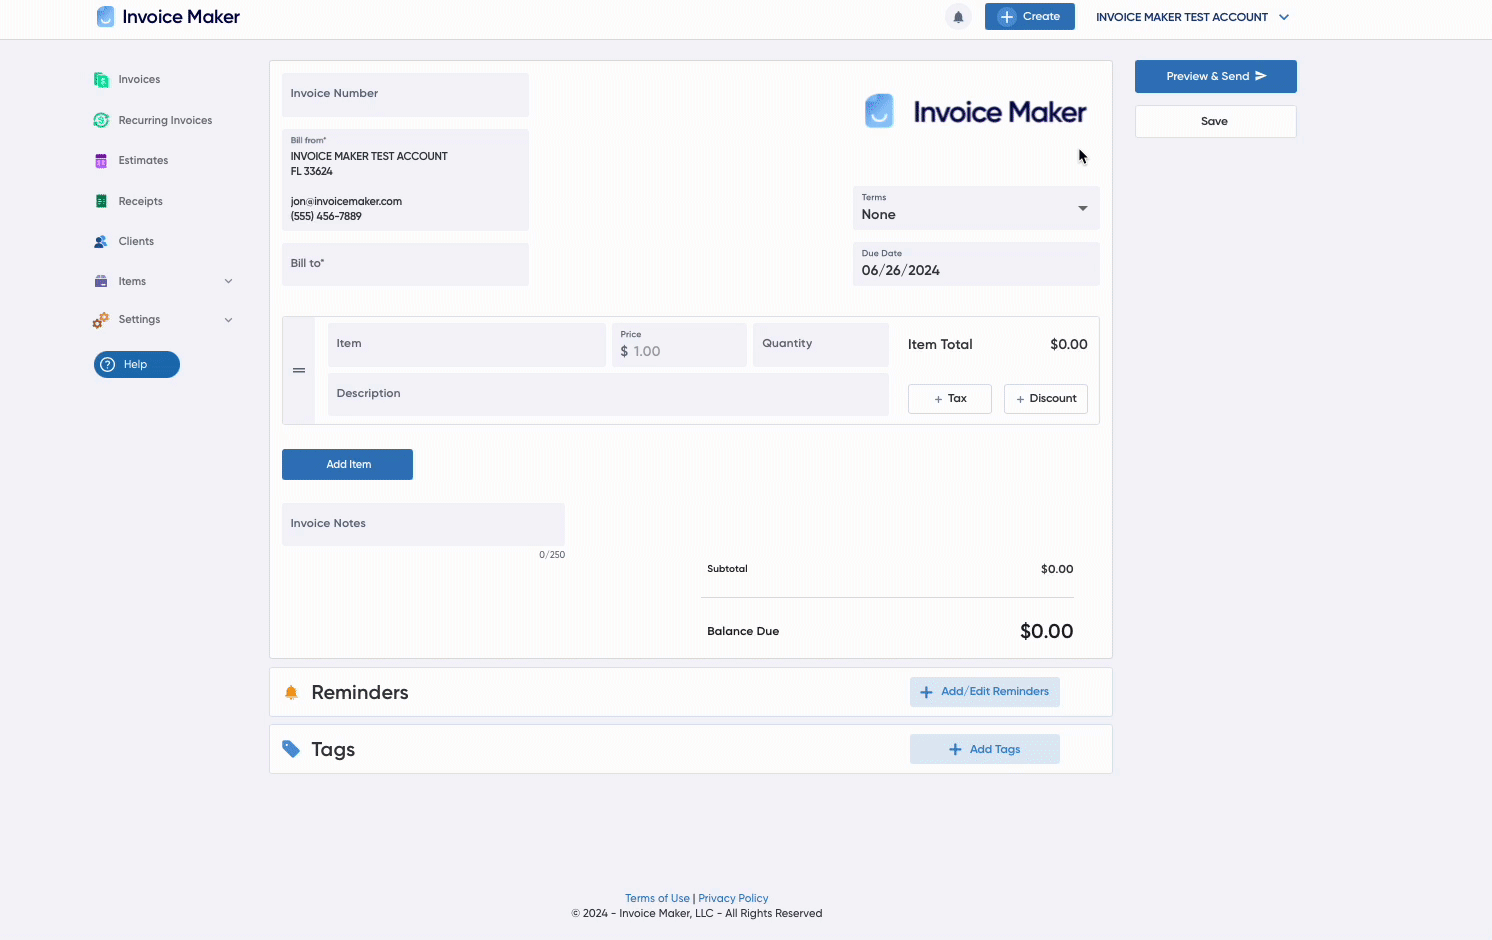
Task: Select Settings in the sidebar
Action: coord(139,320)
